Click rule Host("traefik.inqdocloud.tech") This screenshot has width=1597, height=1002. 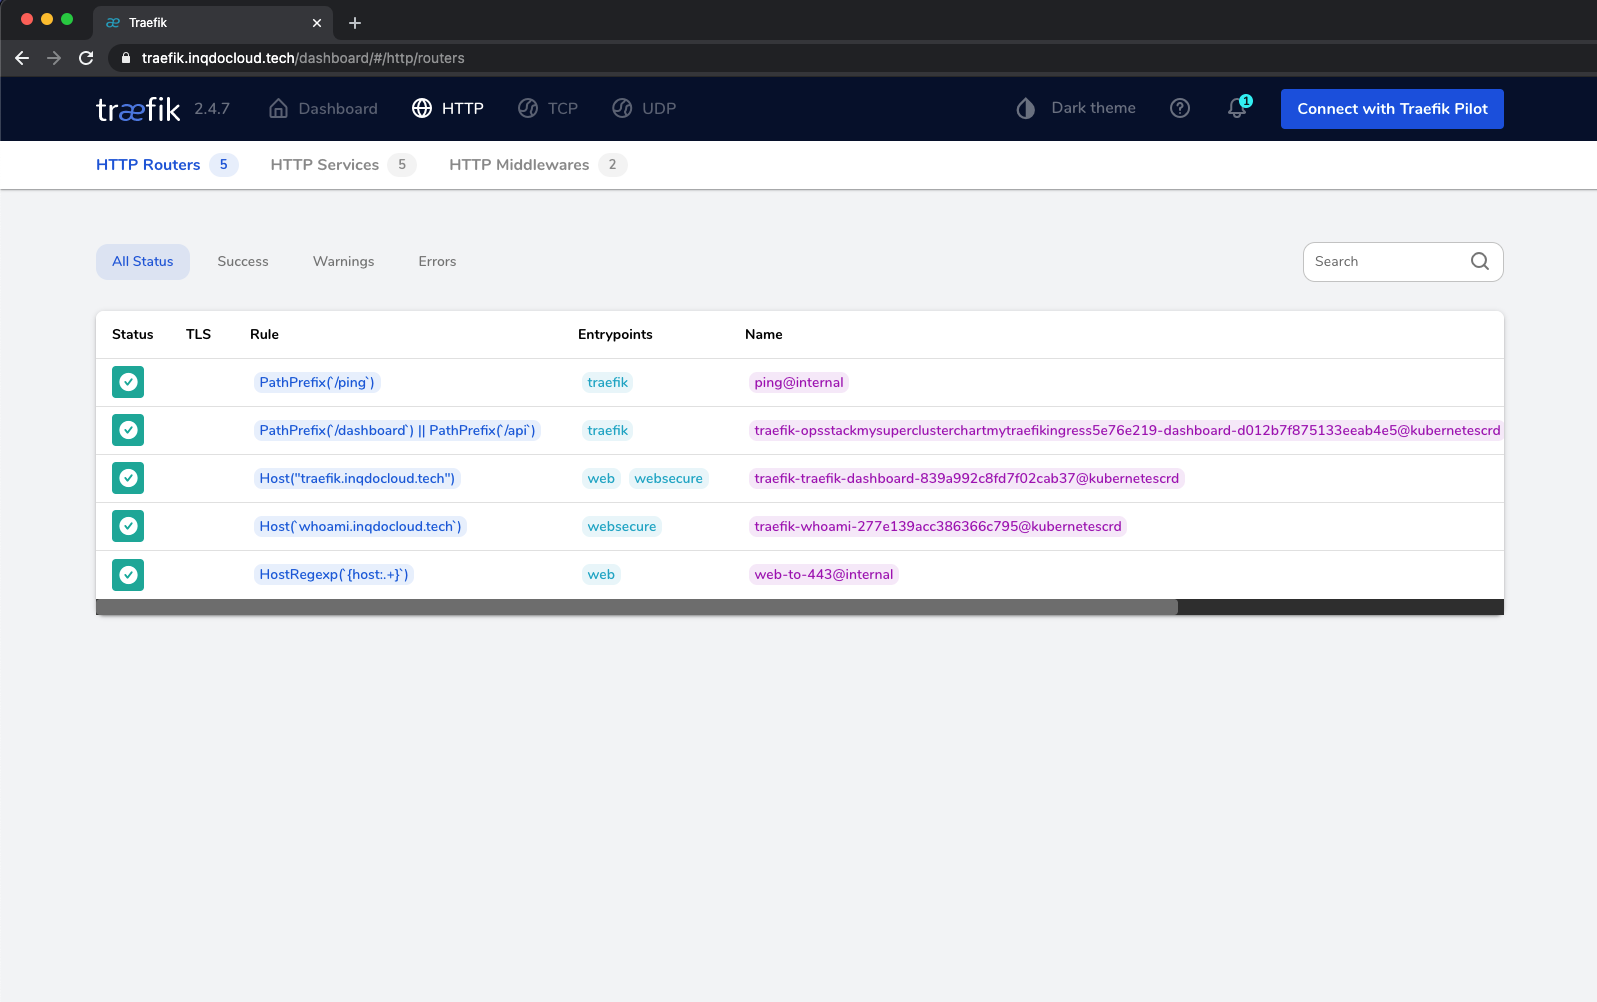click(x=357, y=478)
